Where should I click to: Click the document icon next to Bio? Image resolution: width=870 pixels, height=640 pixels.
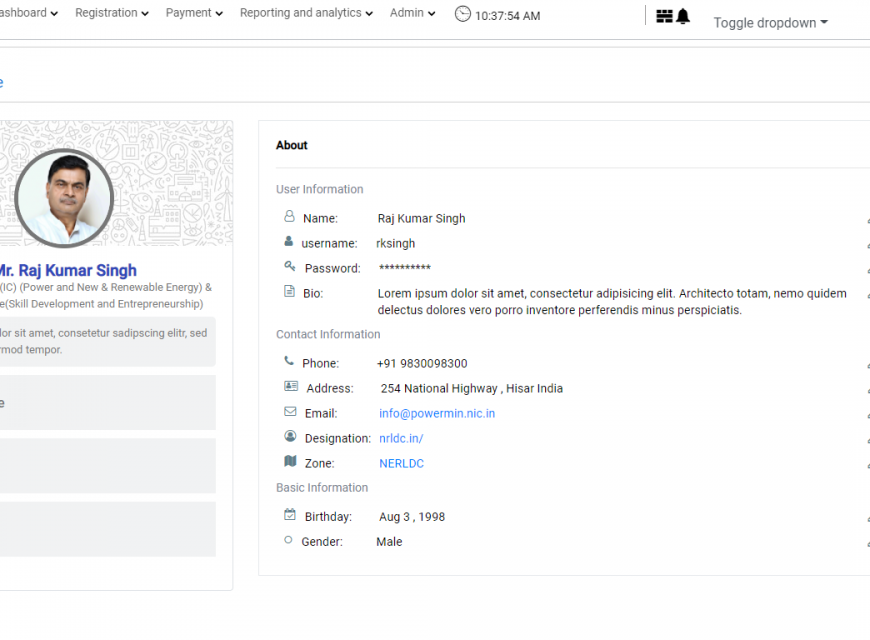point(290,292)
